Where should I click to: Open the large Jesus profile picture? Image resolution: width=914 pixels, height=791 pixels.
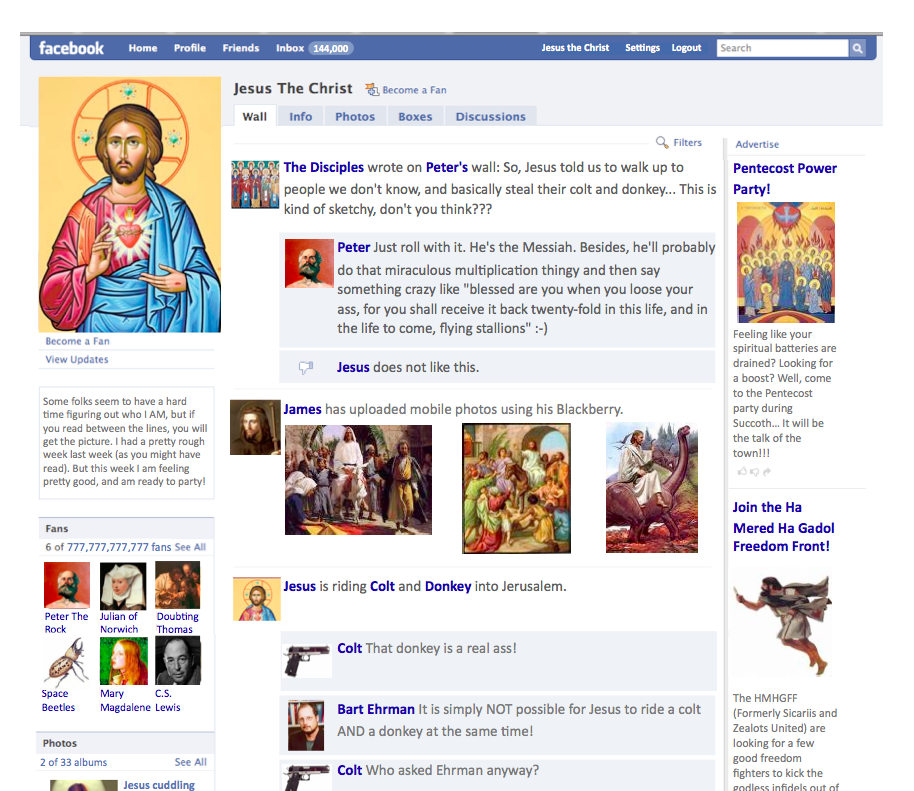click(130, 205)
